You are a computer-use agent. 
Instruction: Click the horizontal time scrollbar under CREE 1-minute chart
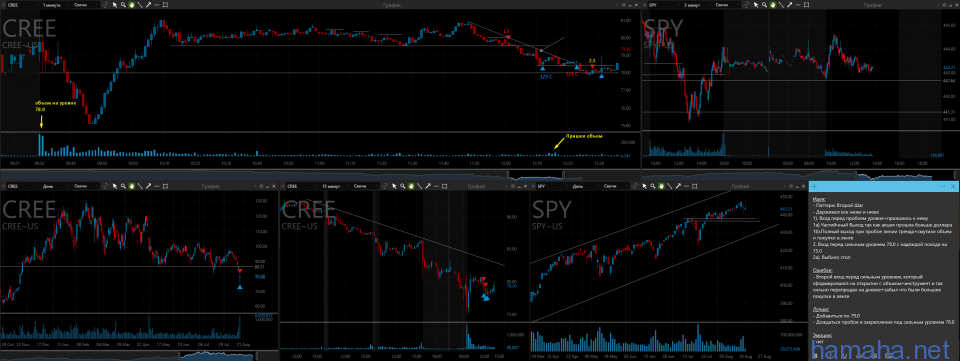[x=320, y=174]
